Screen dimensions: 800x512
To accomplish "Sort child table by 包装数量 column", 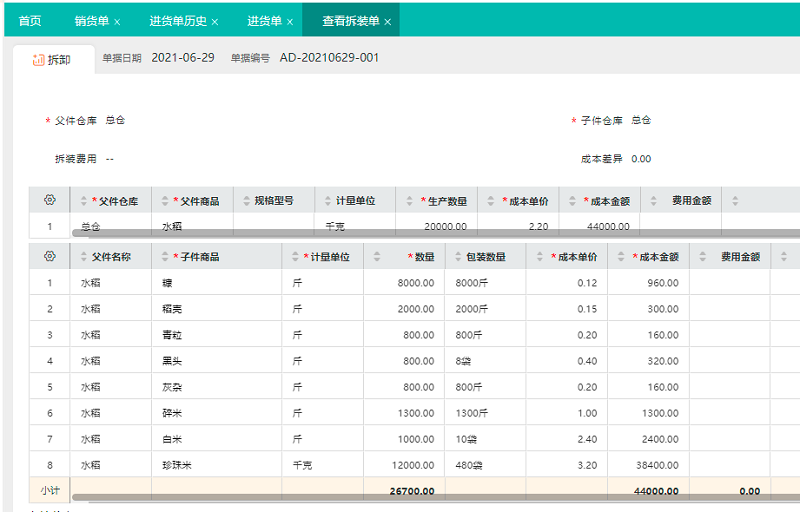I will tap(457, 257).
